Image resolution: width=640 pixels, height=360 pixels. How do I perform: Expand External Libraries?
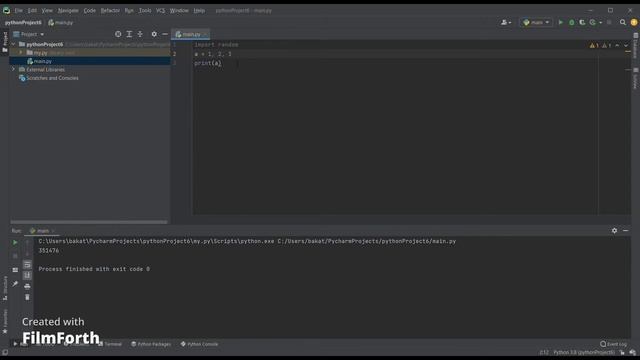coord(13,69)
